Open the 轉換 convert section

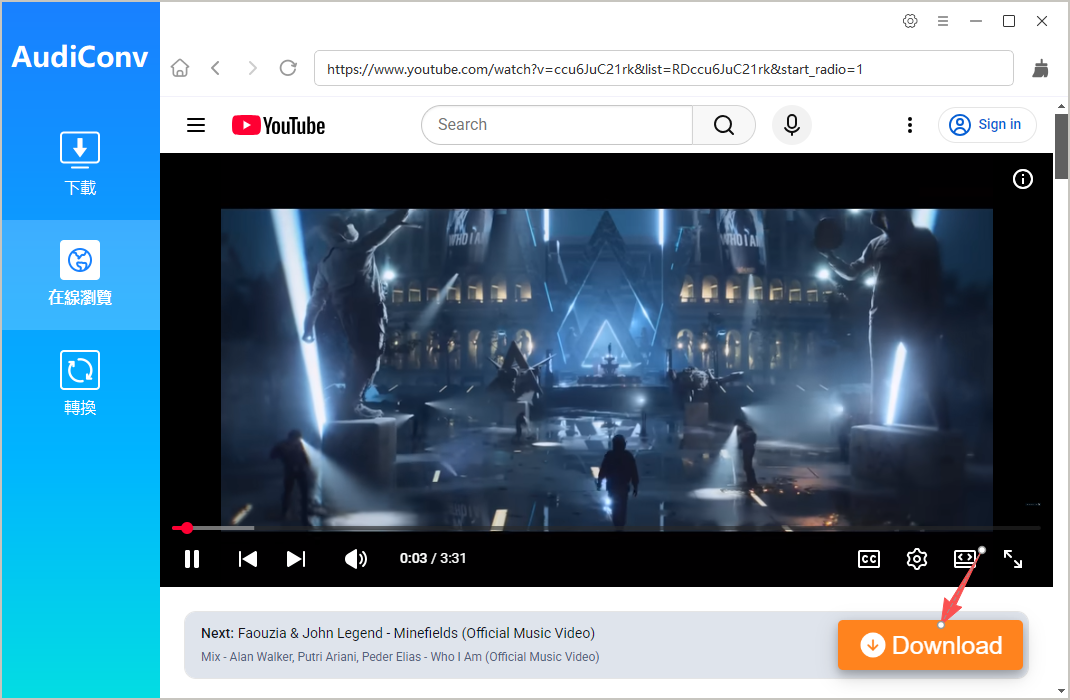point(80,383)
